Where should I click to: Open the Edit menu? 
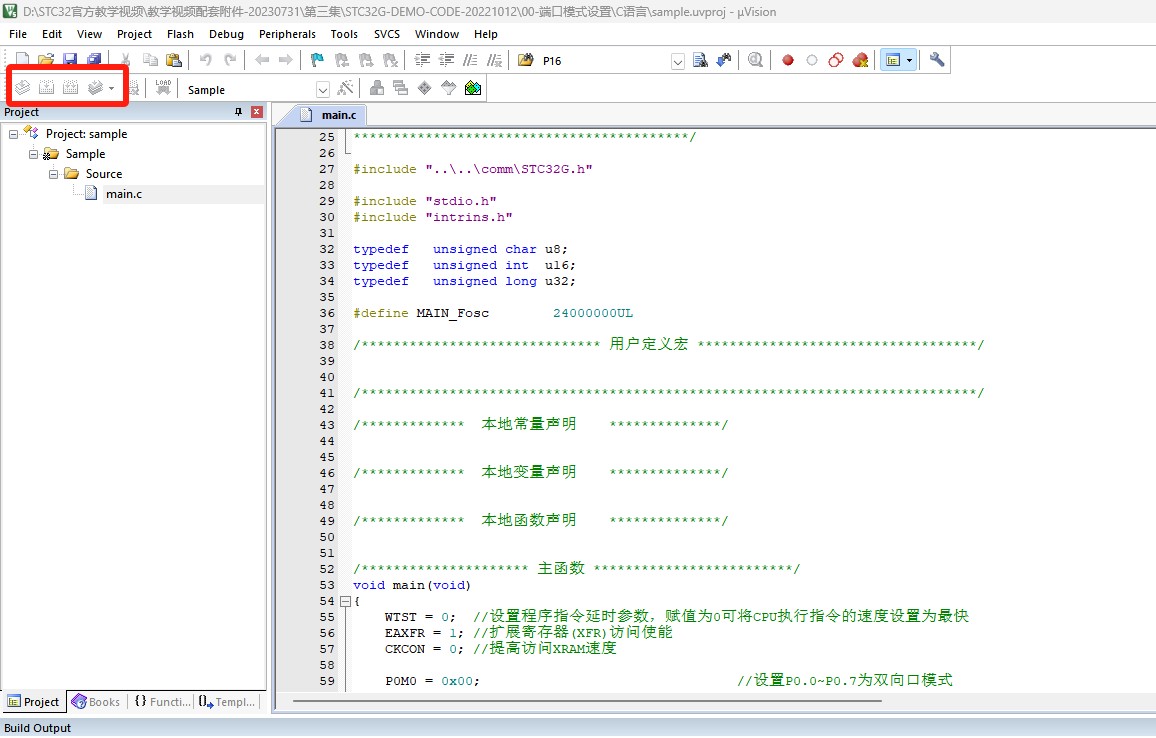click(x=52, y=34)
